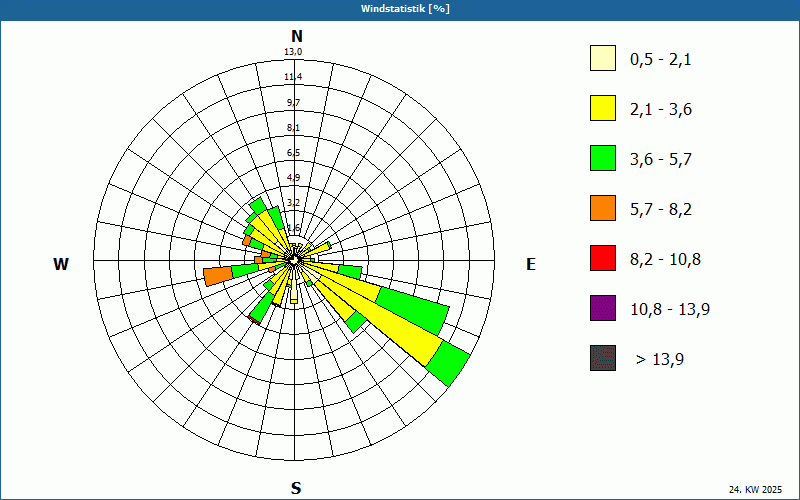Viewport: 800px width, 500px height.
Task: Click the N compass label
Action: click(297, 36)
